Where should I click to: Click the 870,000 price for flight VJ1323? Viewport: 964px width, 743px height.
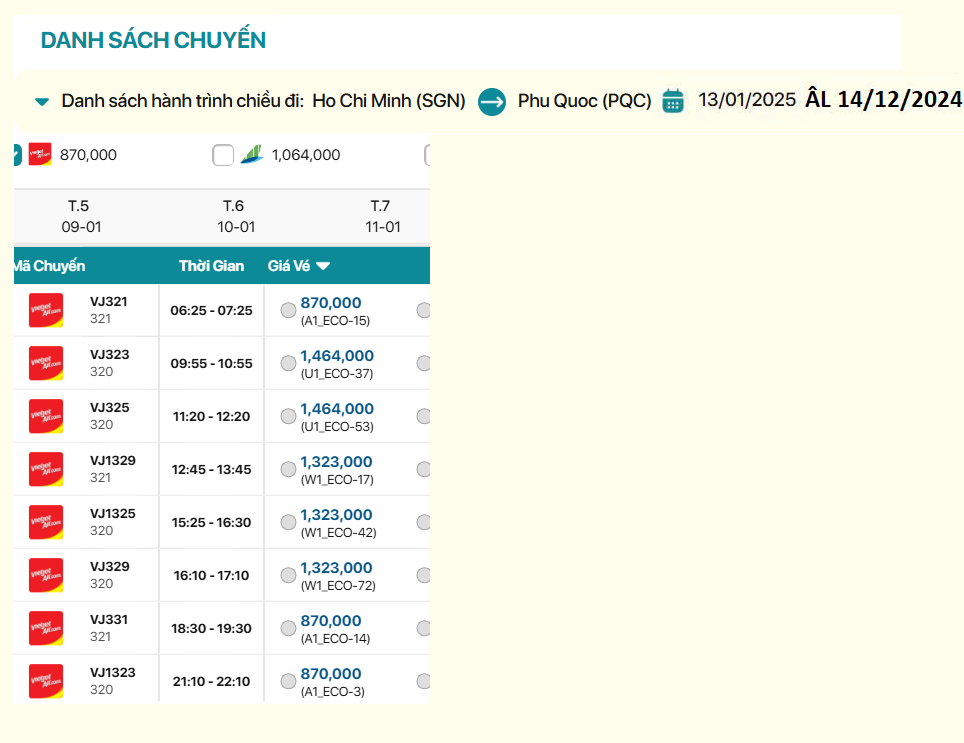click(x=331, y=674)
